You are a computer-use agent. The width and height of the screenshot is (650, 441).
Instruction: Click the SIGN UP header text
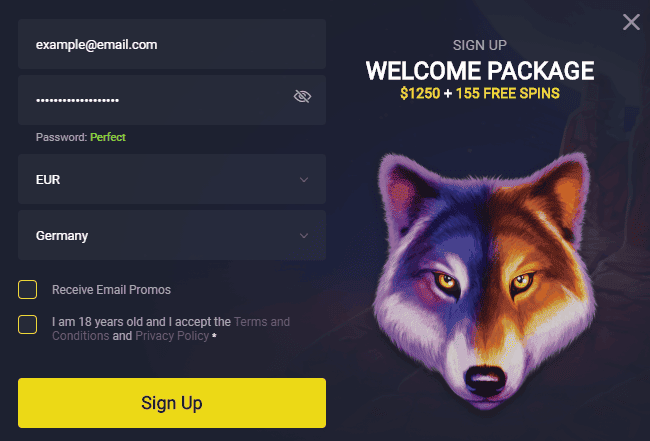pyautogui.click(x=480, y=45)
